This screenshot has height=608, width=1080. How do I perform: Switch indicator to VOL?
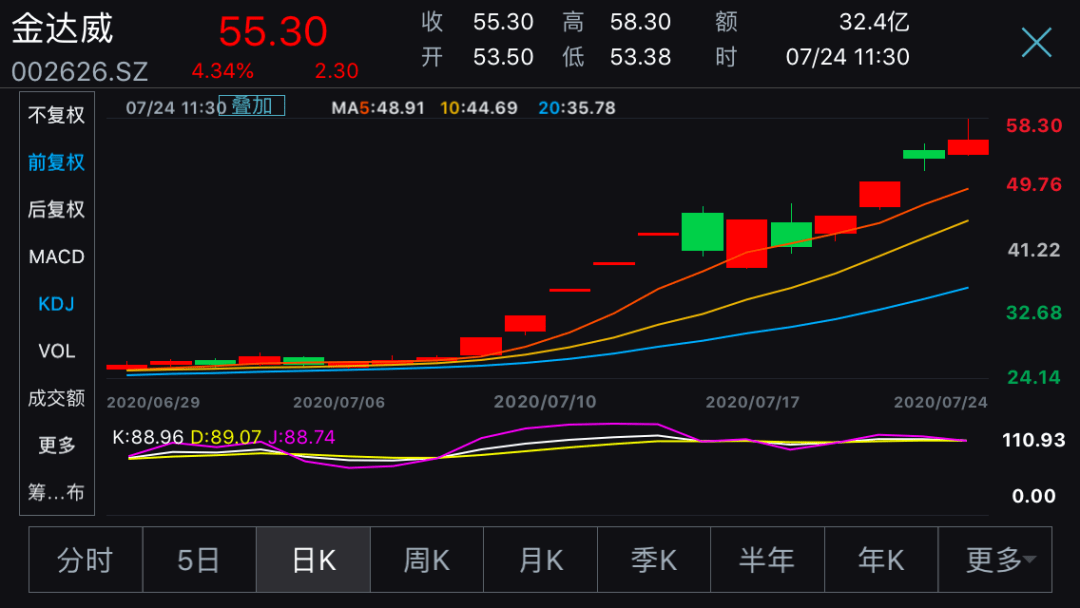click(56, 351)
